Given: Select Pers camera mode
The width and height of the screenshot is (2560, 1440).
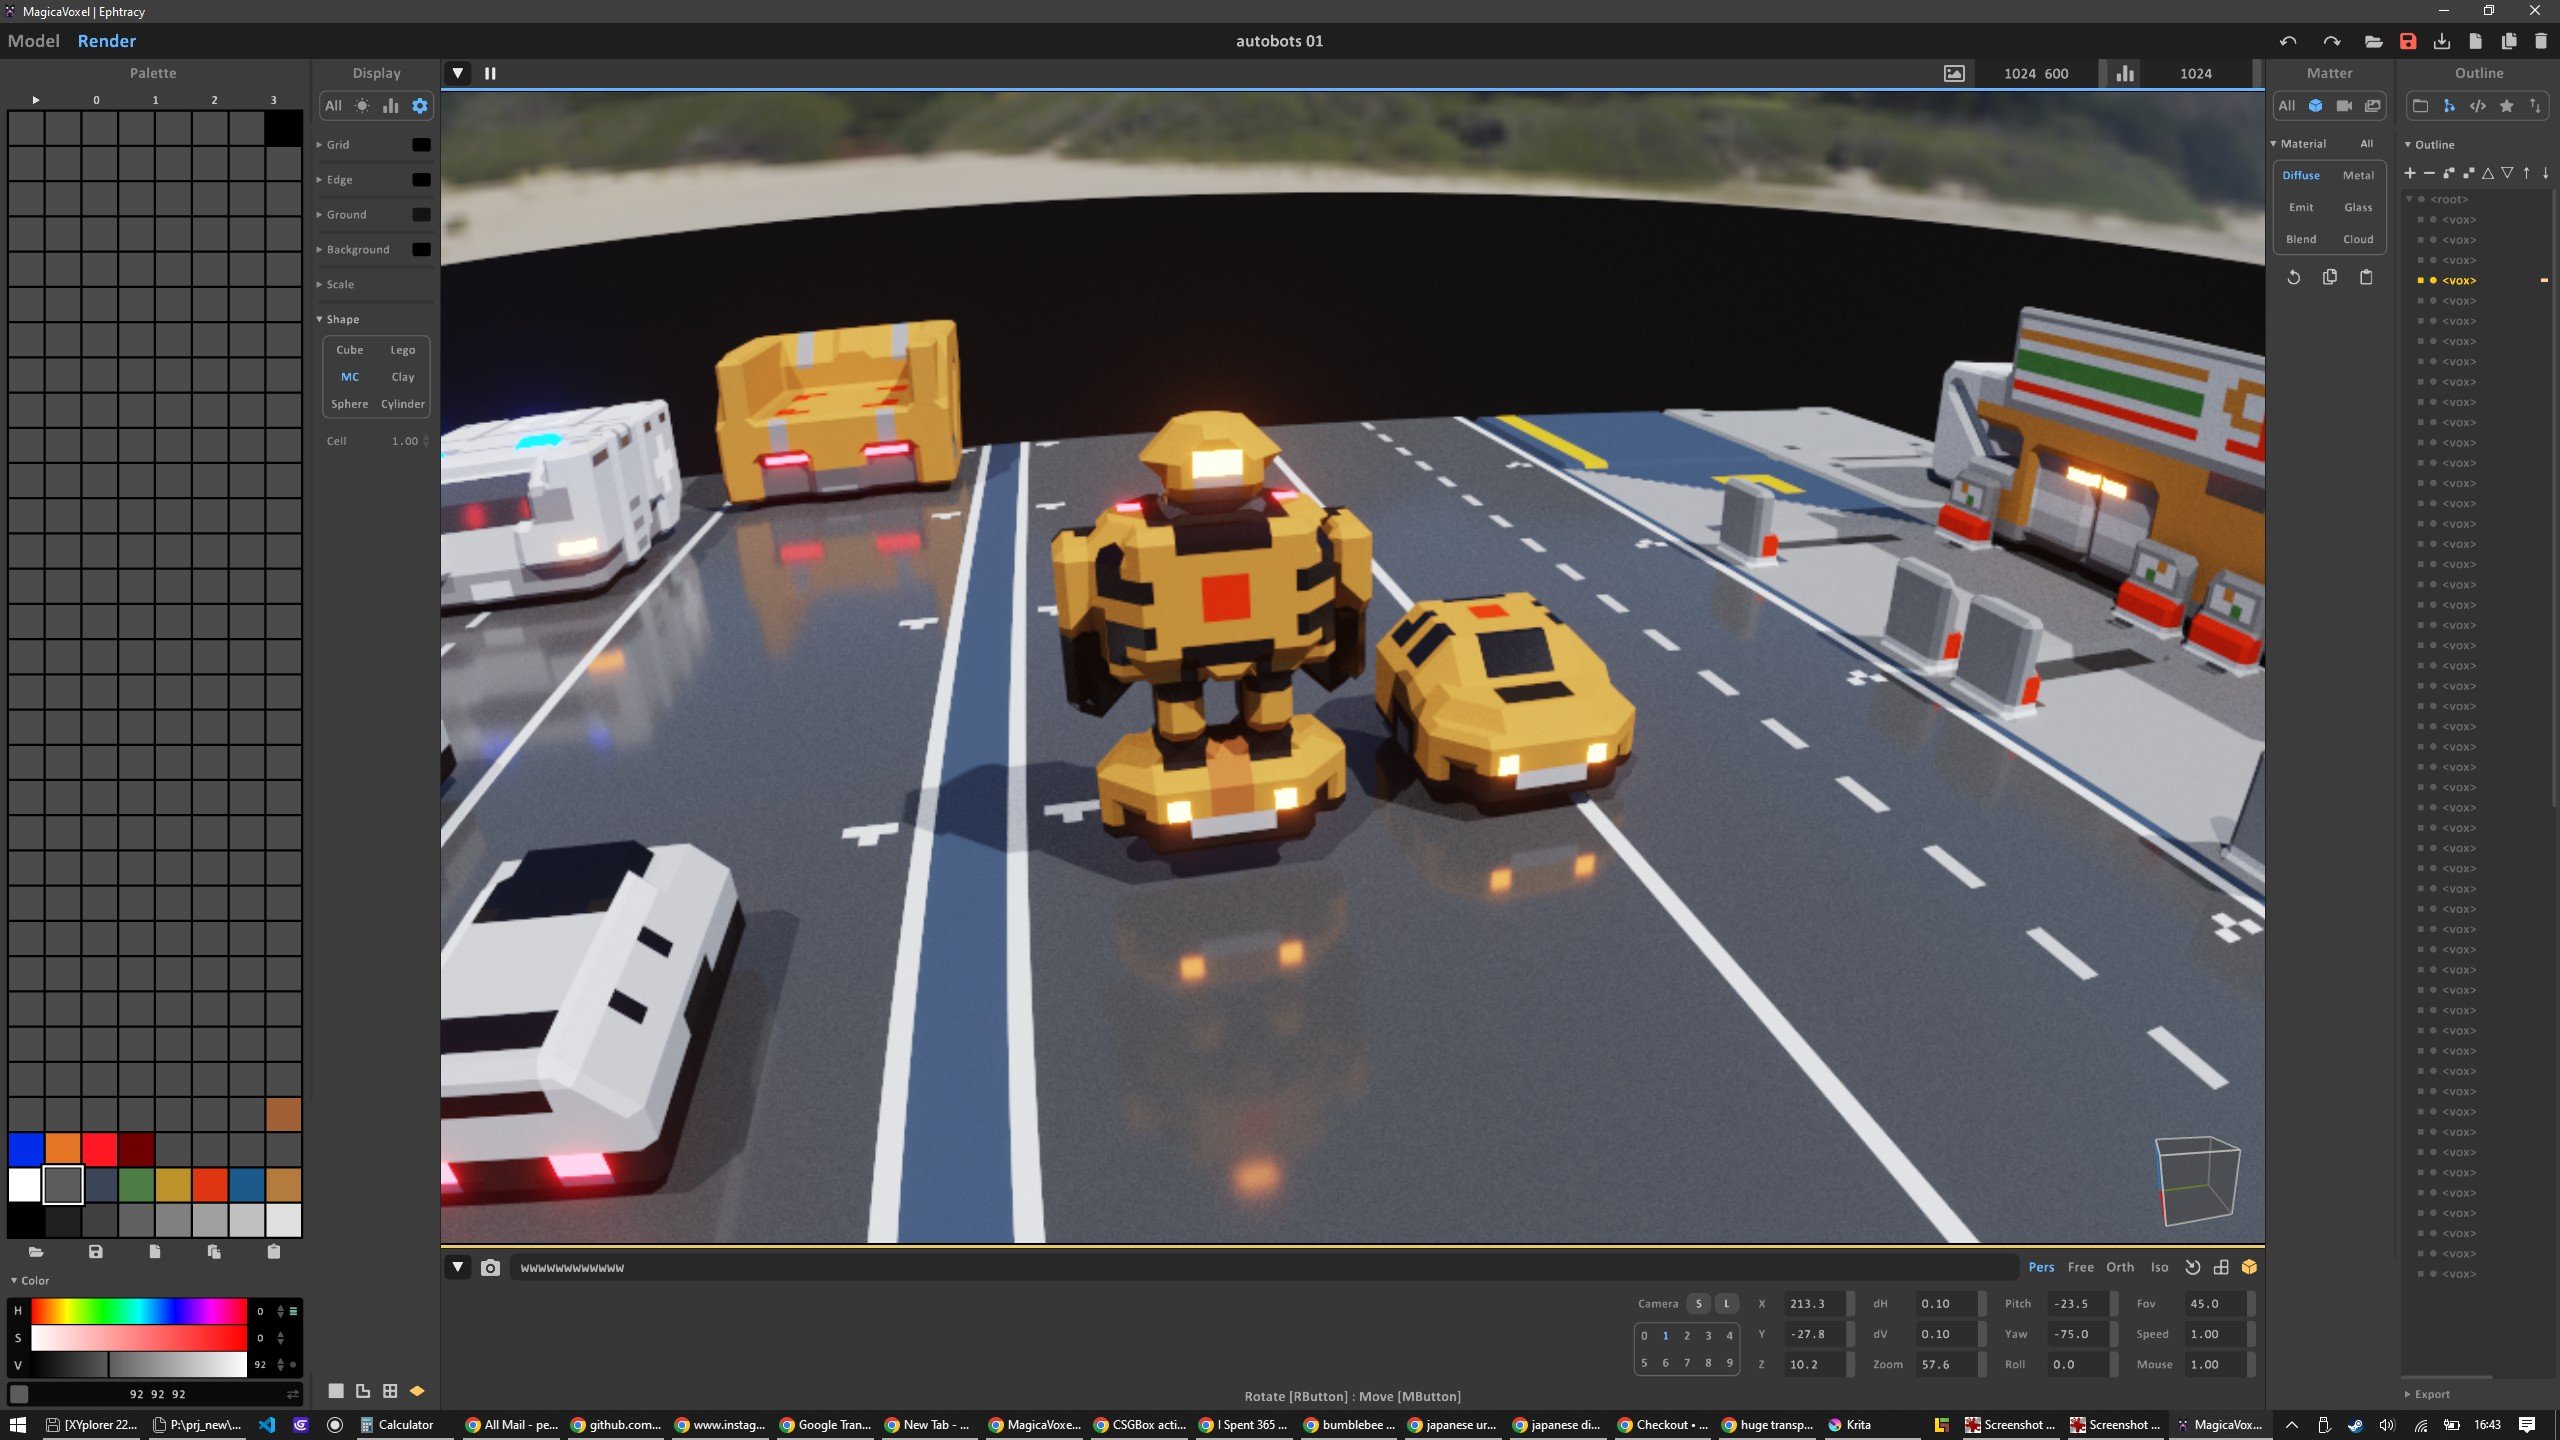Looking at the screenshot, I should click(2041, 1267).
